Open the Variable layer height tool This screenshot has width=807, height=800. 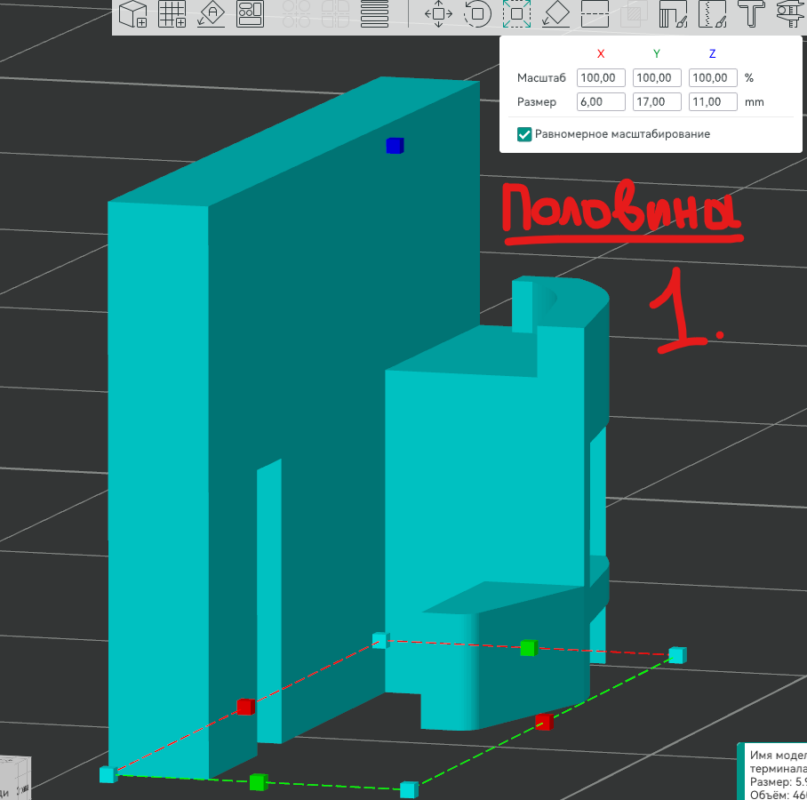click(374, 14)
